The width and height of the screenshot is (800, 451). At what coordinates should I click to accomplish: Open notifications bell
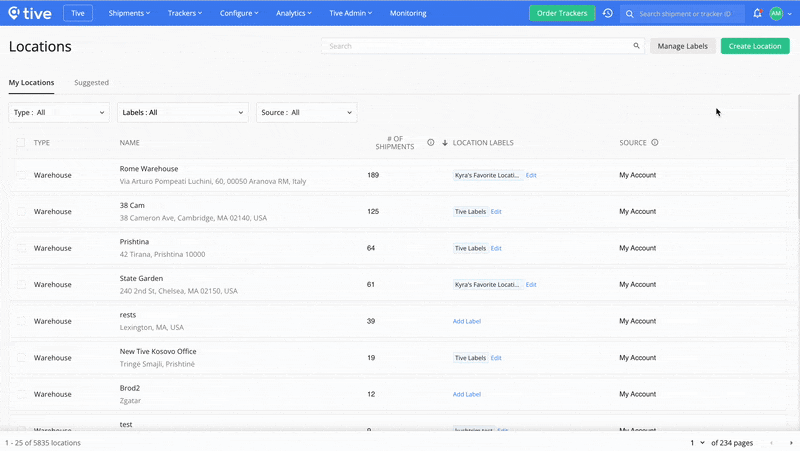coord(757,13)
